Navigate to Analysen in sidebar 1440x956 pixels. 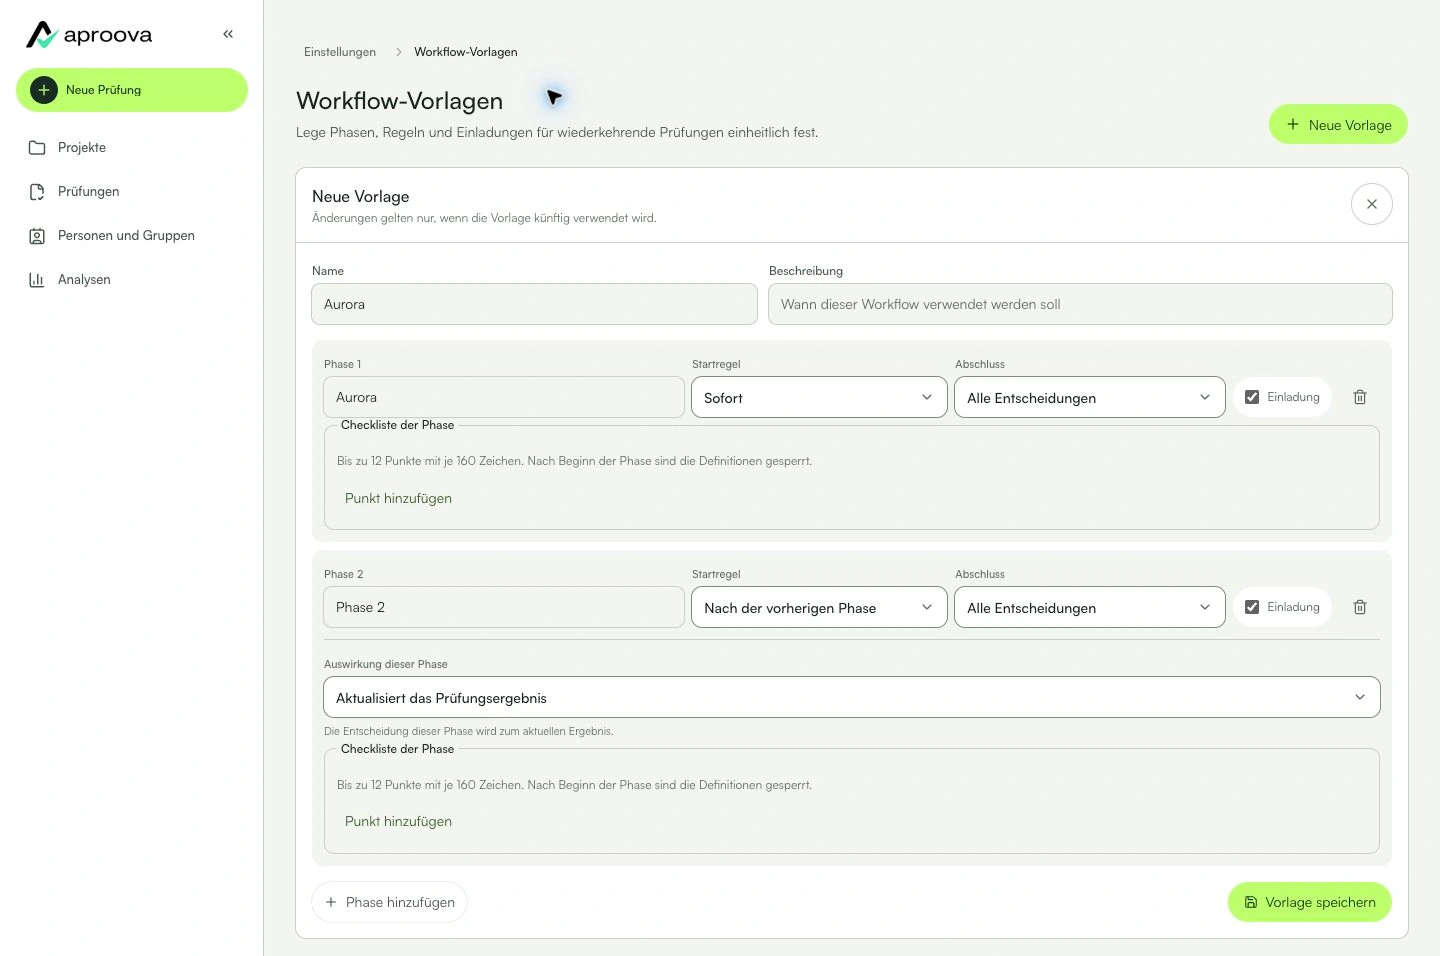84,280
